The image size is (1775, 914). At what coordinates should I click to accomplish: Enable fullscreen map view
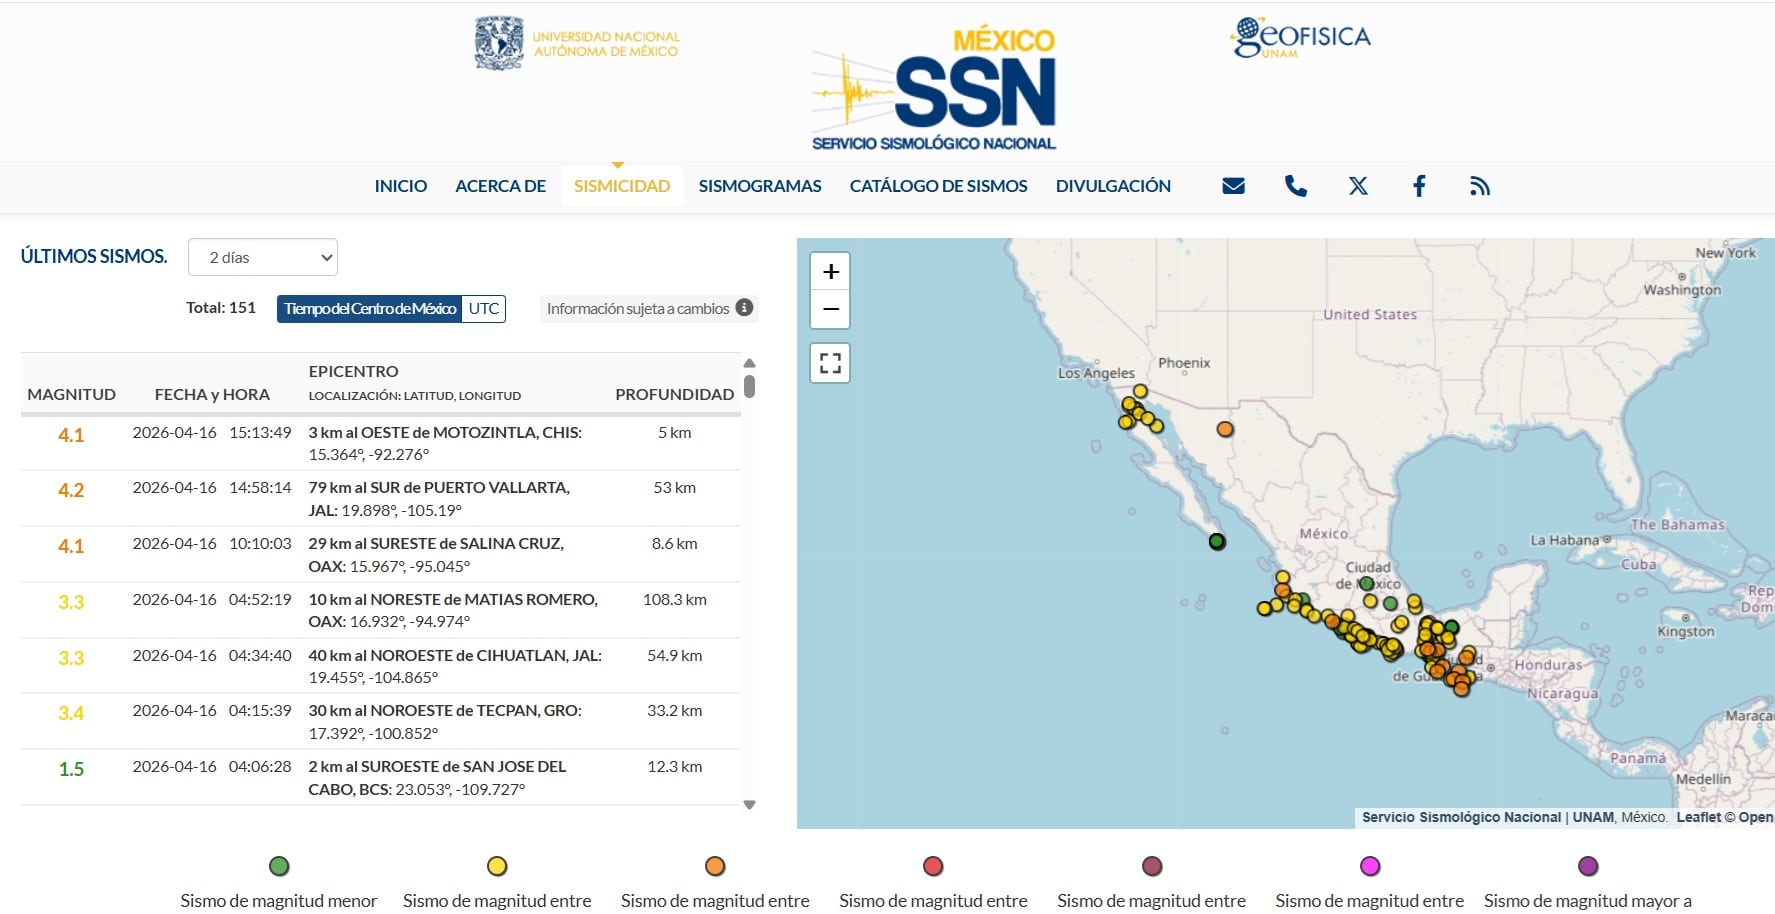coord(829,363)
